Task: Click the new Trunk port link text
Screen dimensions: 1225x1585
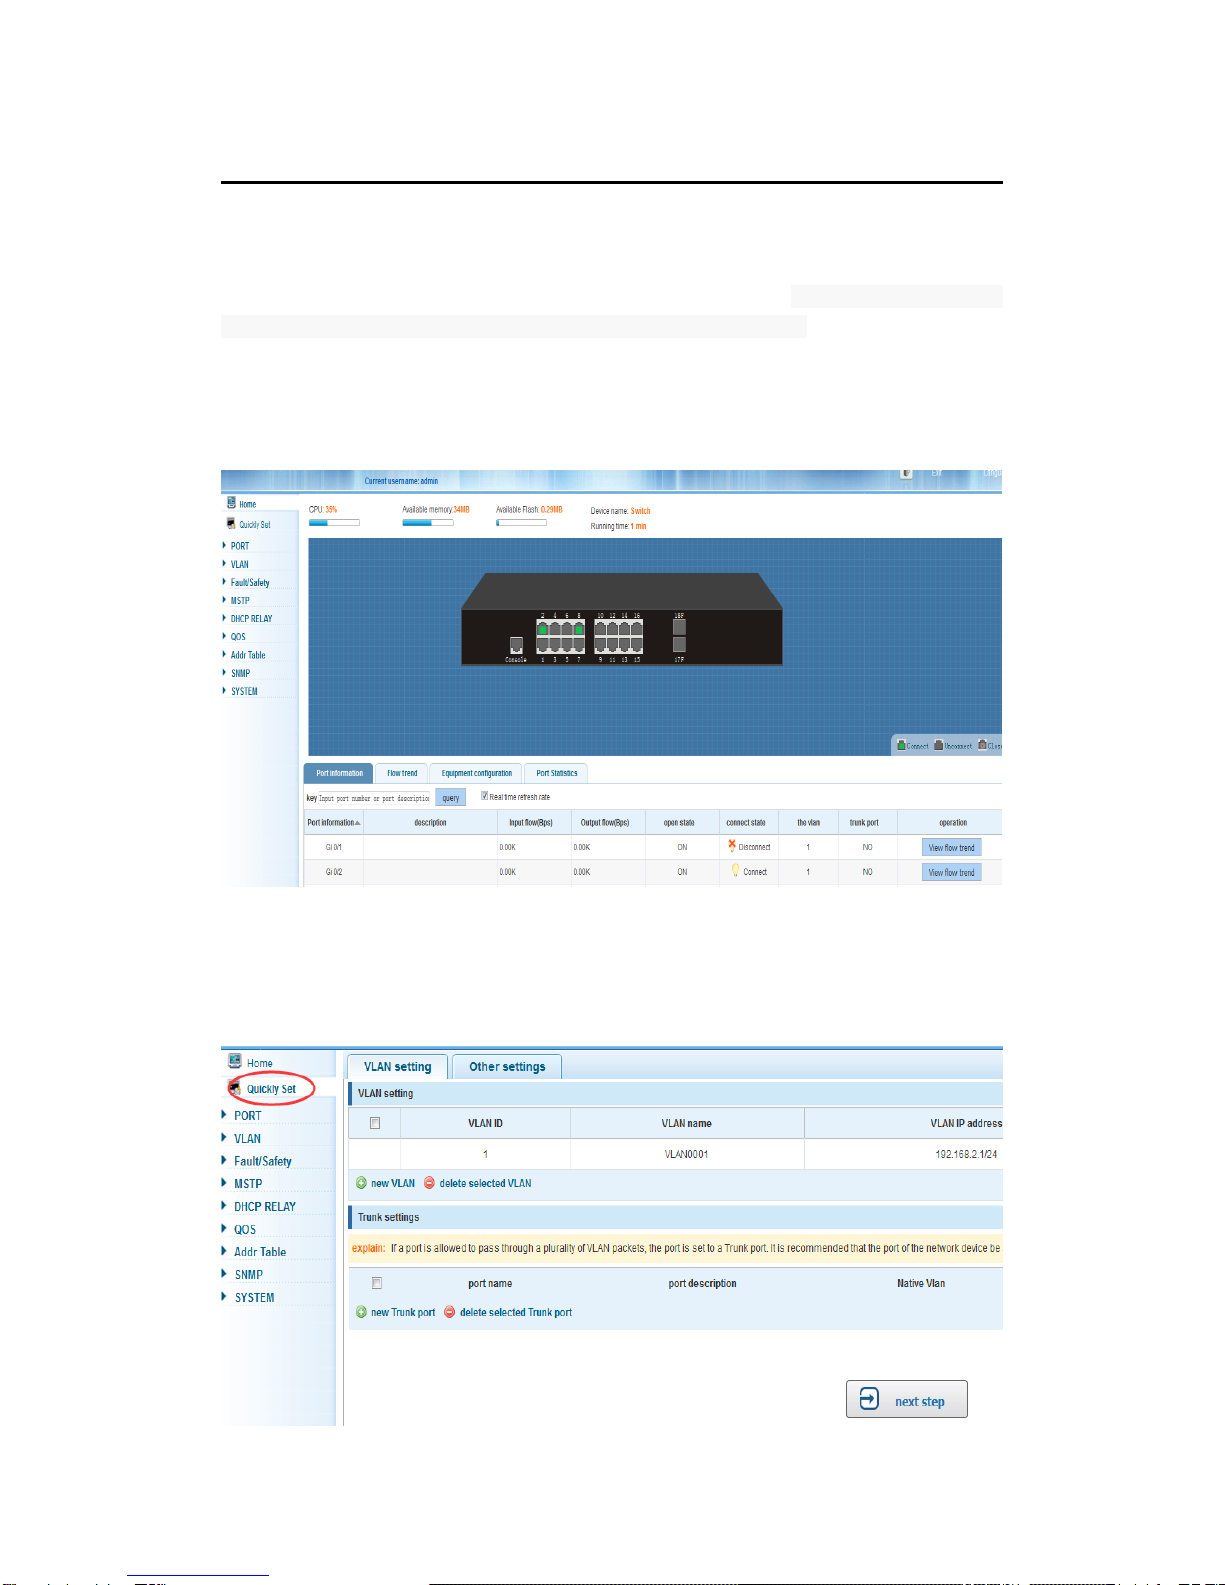Action: click(403, 1312)
